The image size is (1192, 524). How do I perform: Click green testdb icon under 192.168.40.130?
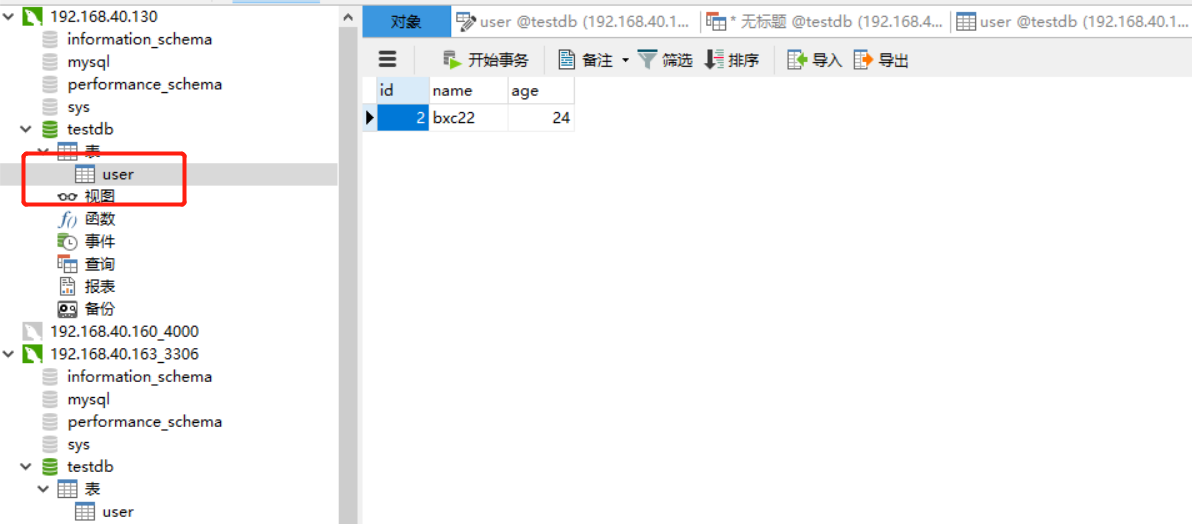click(50, 129)
